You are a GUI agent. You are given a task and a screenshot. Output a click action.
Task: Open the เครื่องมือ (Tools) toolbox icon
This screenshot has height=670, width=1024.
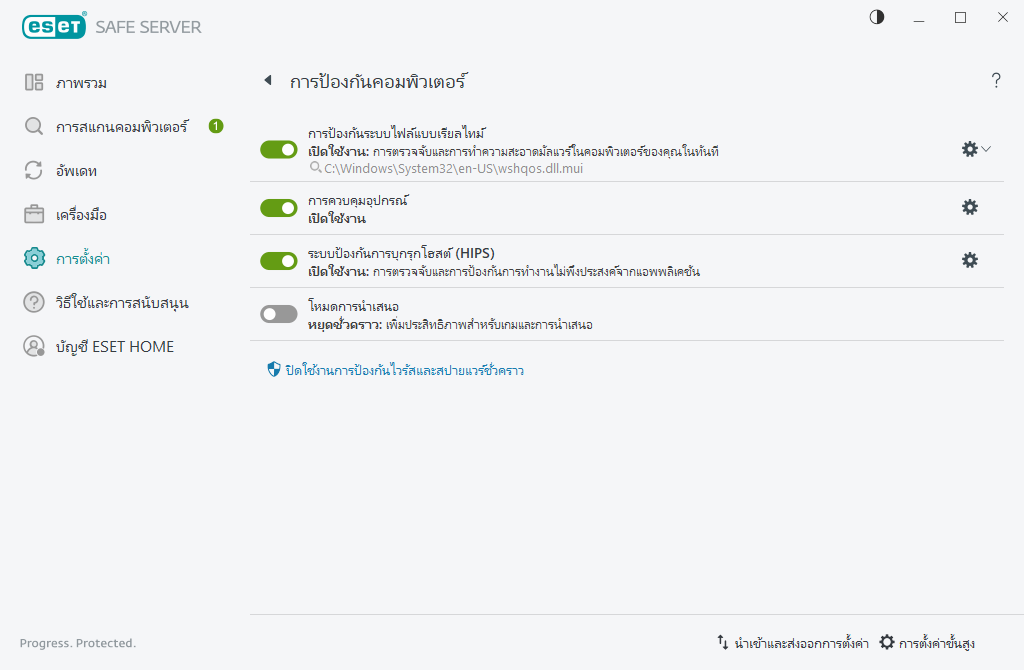pos(33,214)
